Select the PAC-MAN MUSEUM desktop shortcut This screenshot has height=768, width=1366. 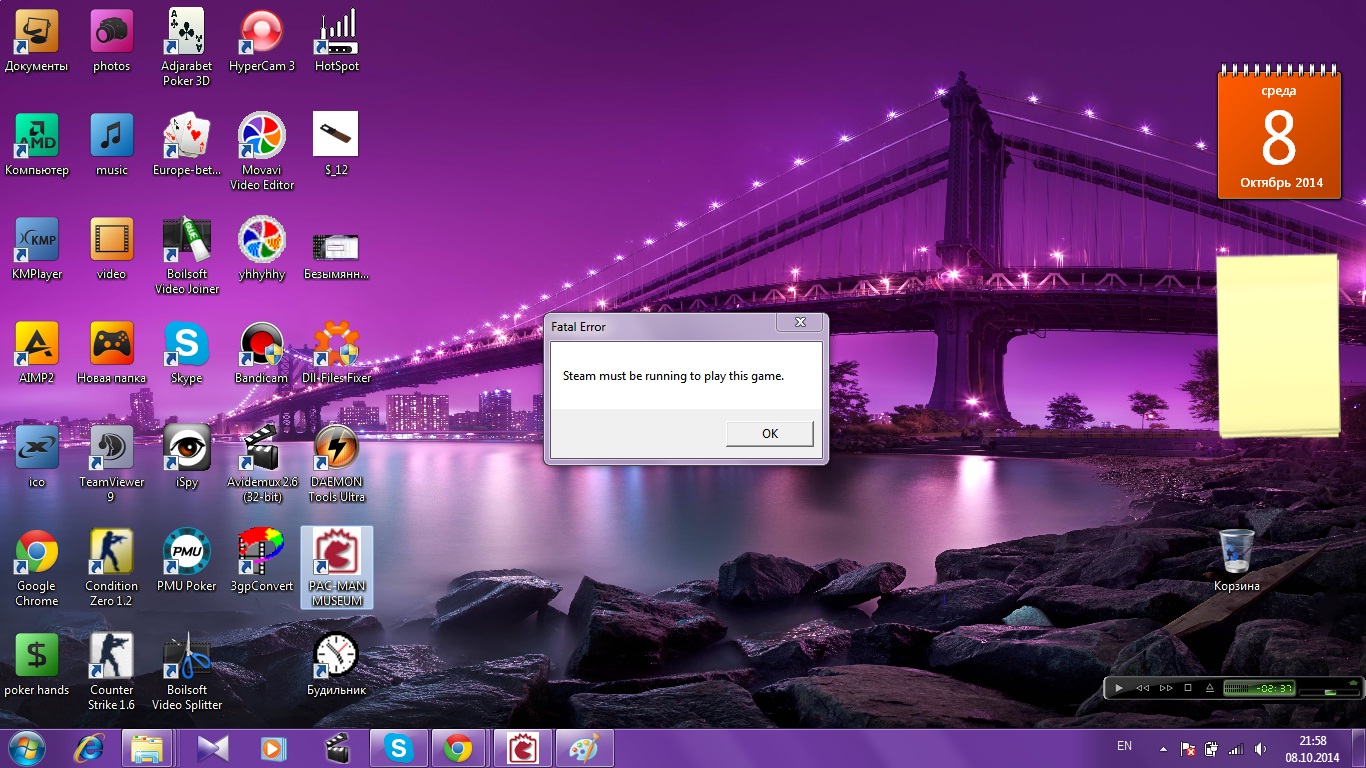pos(337,568)
